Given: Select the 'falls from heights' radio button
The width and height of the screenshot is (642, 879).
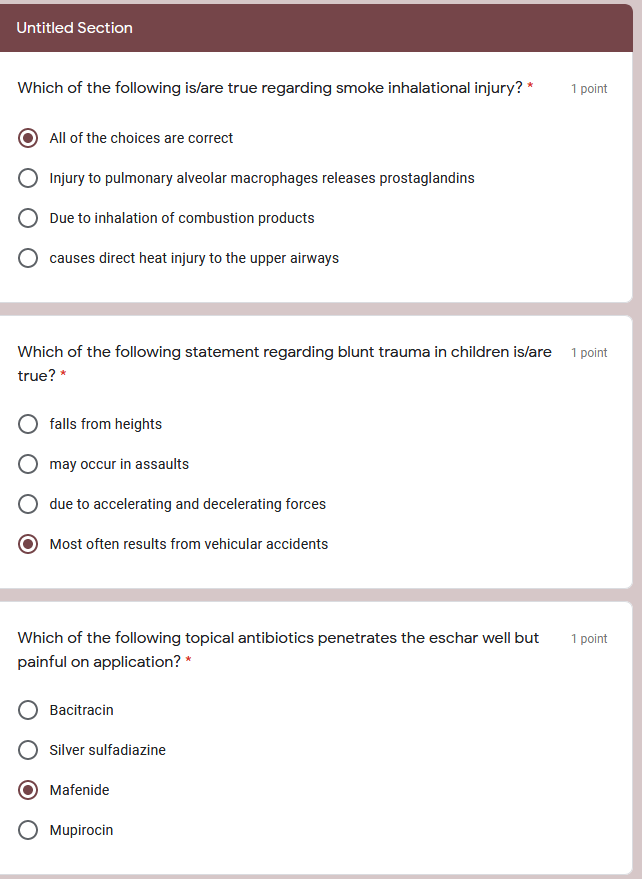Looking at the screenshot, I should 28,424.
